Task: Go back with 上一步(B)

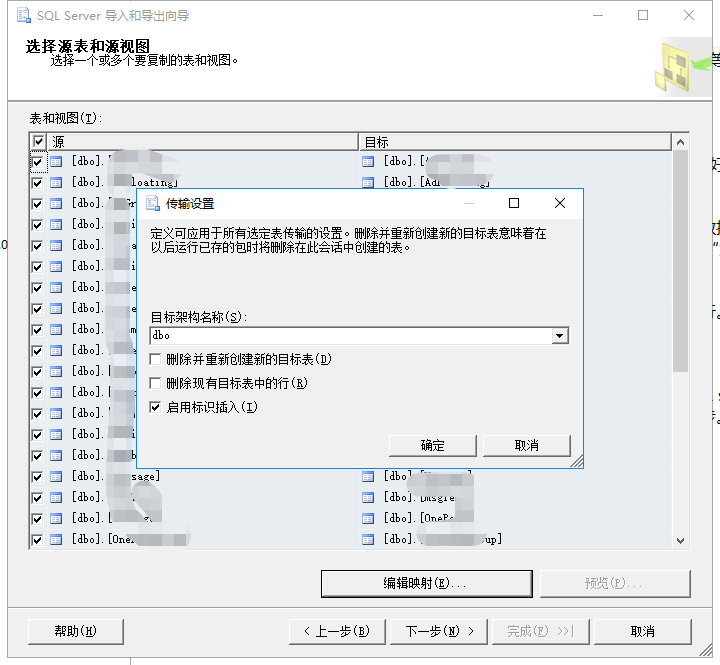Action: pos(337,631)
